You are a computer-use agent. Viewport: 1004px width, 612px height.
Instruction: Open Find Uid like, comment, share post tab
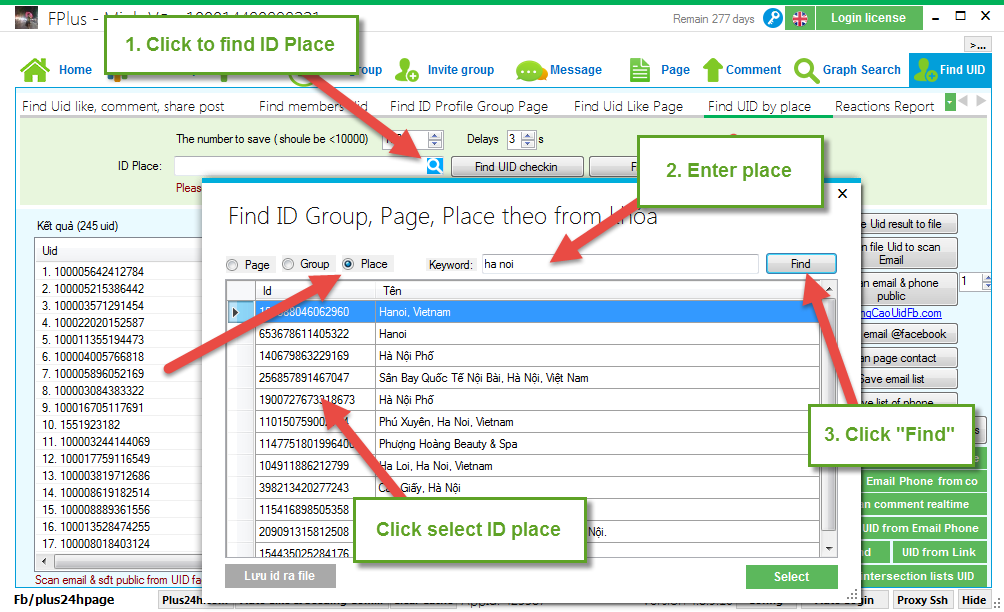tap(123, 106)
